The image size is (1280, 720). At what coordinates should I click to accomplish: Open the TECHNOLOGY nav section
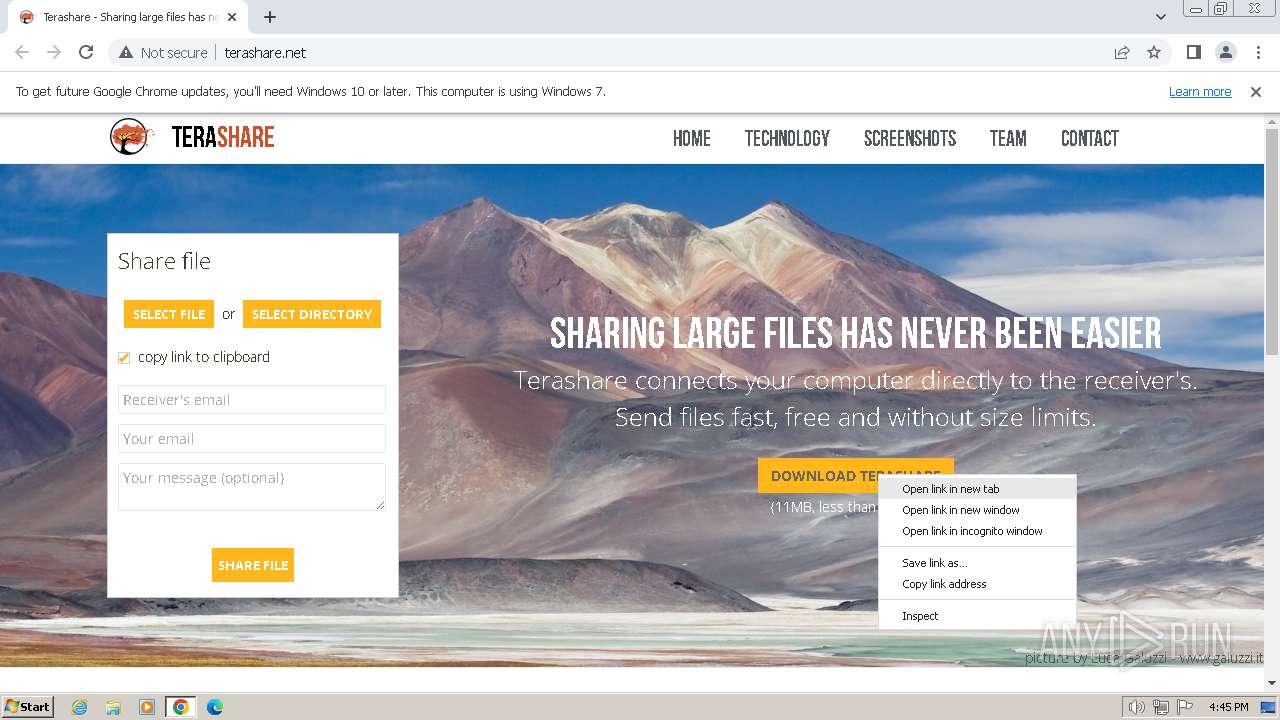click(787, 139)
